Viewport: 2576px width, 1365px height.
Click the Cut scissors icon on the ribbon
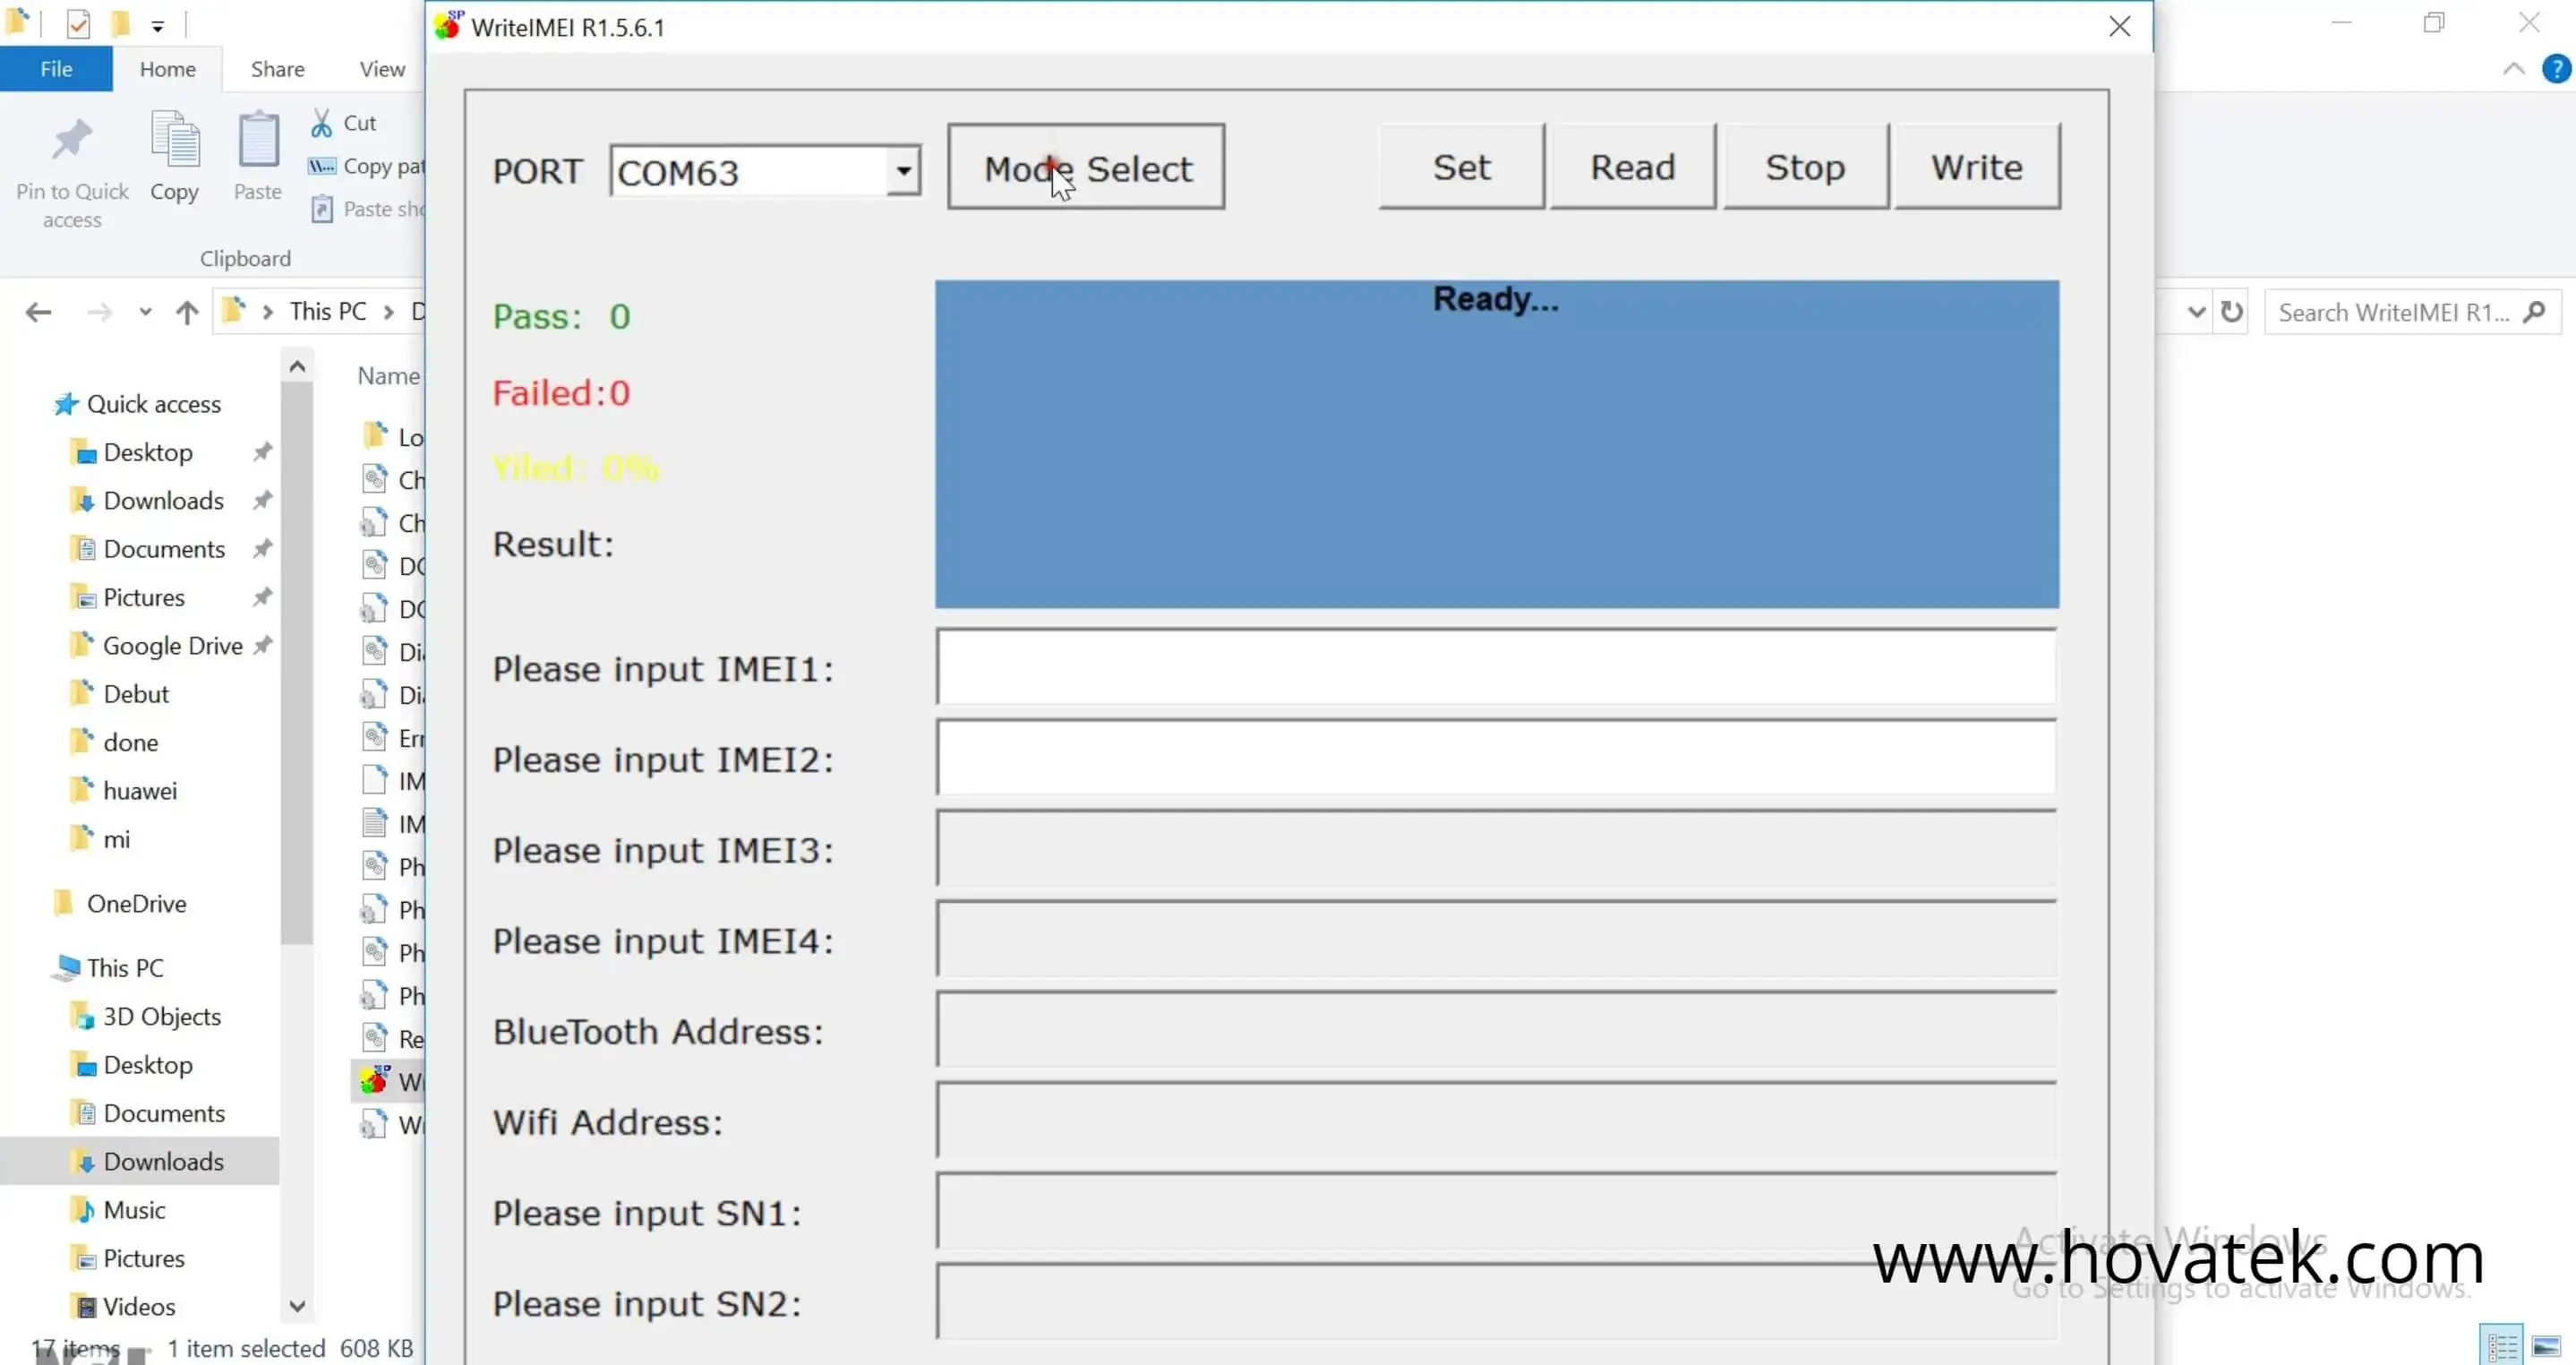click(x=323, y=121)
